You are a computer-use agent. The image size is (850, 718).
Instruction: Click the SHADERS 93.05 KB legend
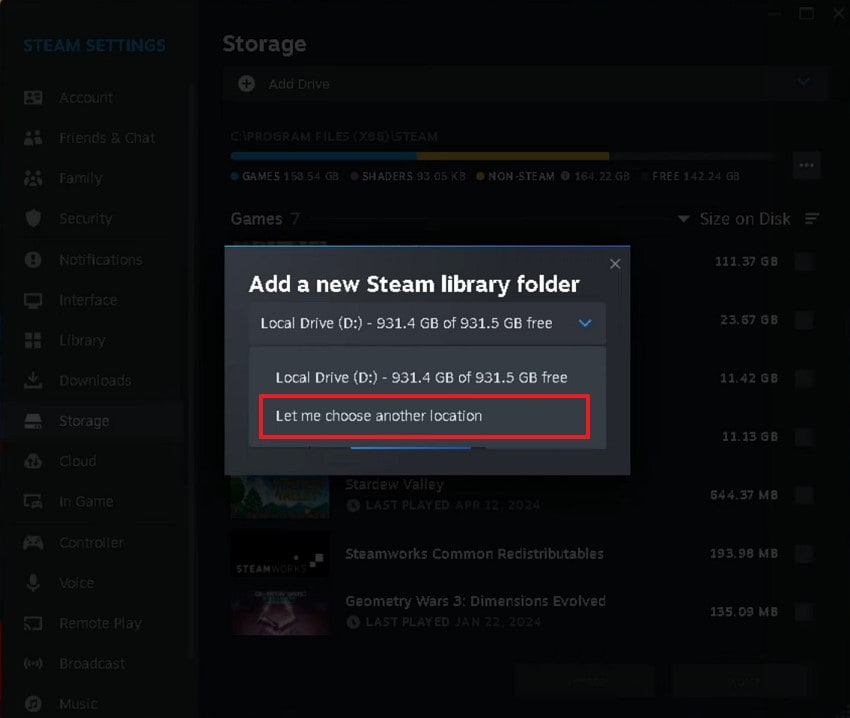(408, 176)
